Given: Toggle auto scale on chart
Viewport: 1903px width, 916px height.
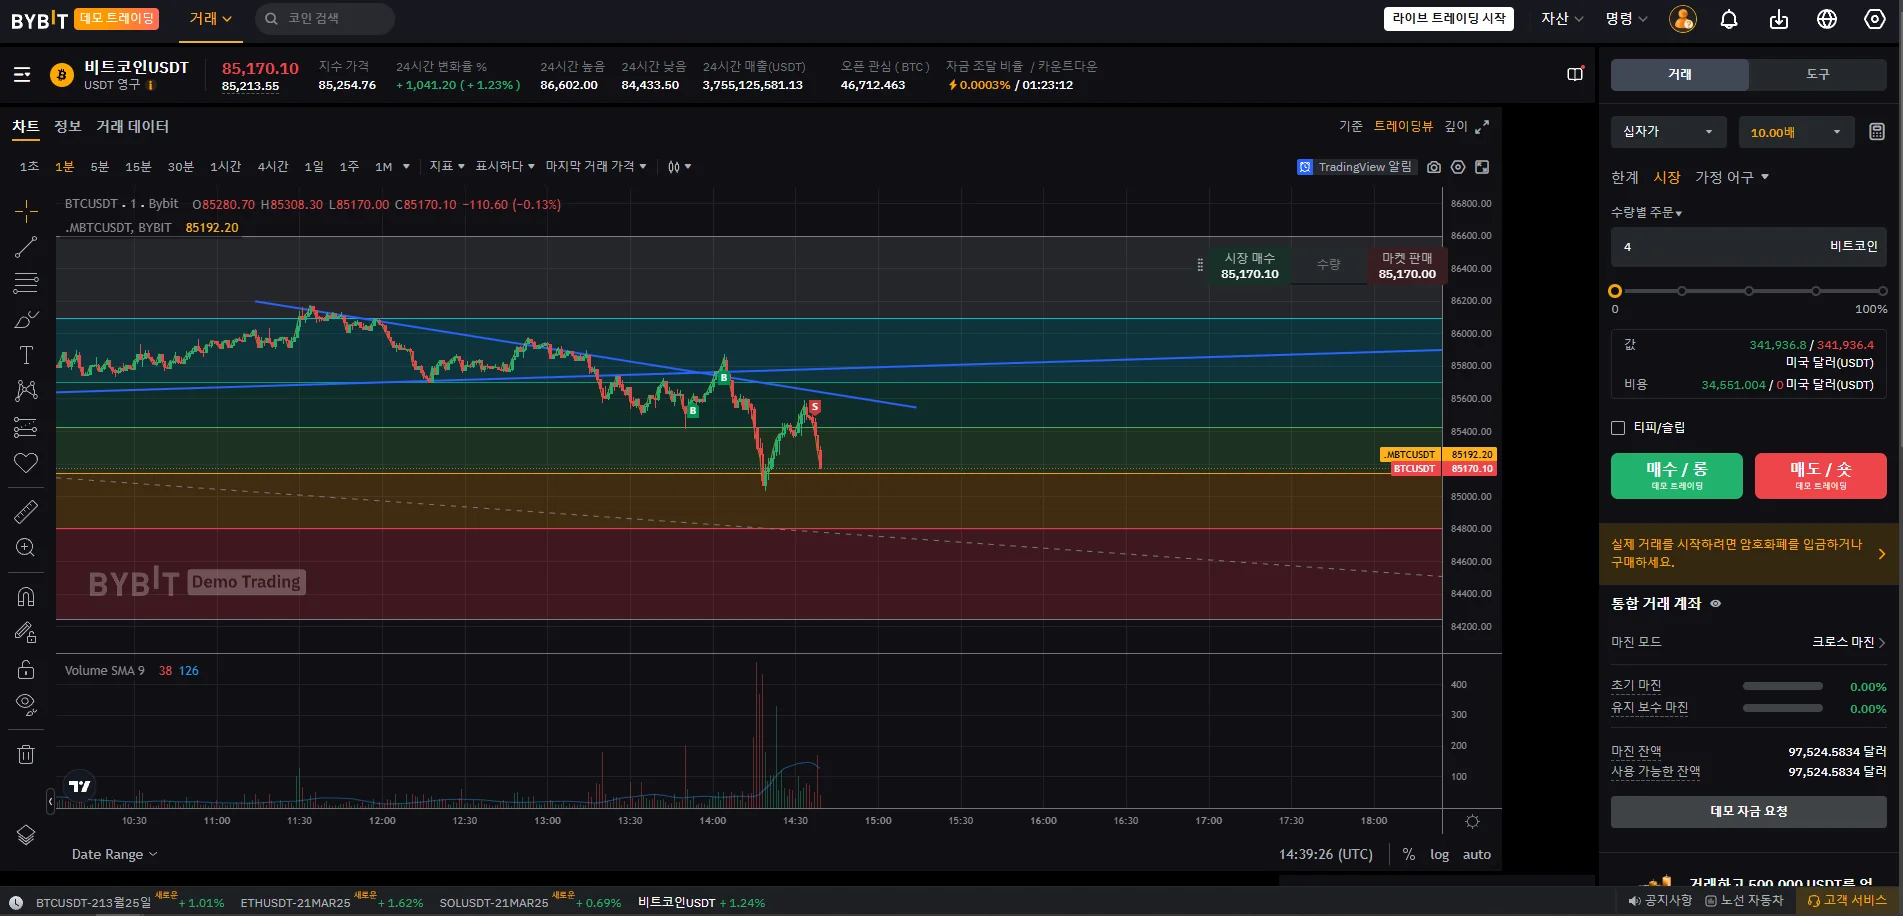Looking at the screenshot, I should click(x=1477, y=854).
